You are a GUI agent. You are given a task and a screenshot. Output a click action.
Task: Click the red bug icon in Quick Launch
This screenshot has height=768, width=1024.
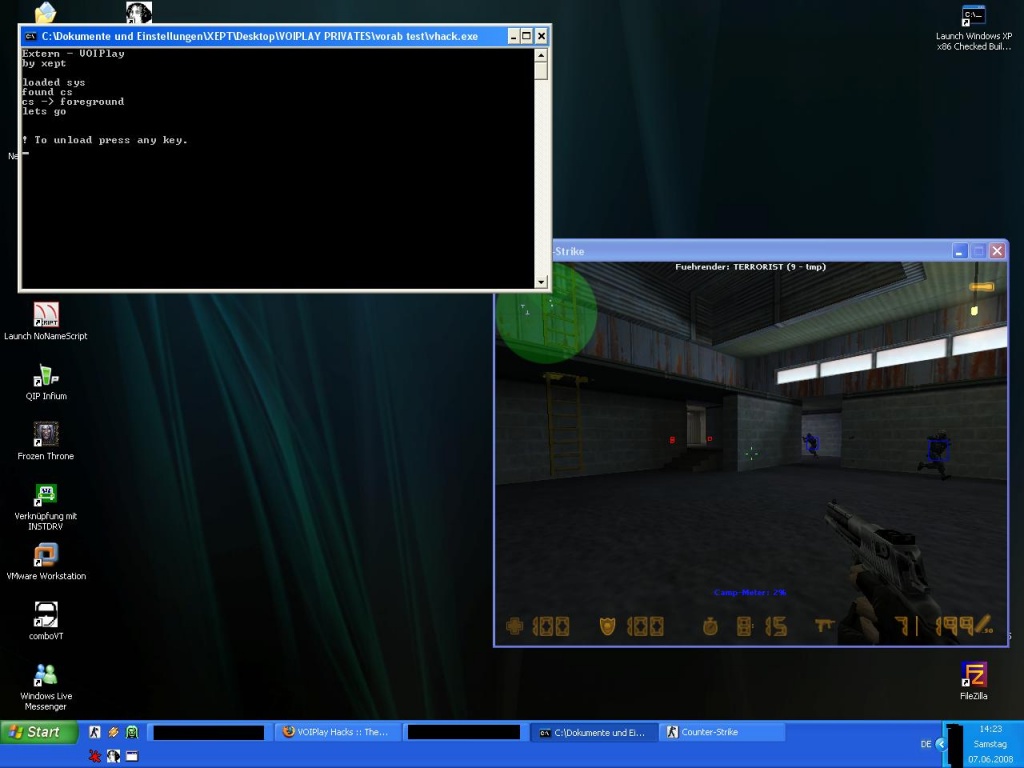coord(95,756)
